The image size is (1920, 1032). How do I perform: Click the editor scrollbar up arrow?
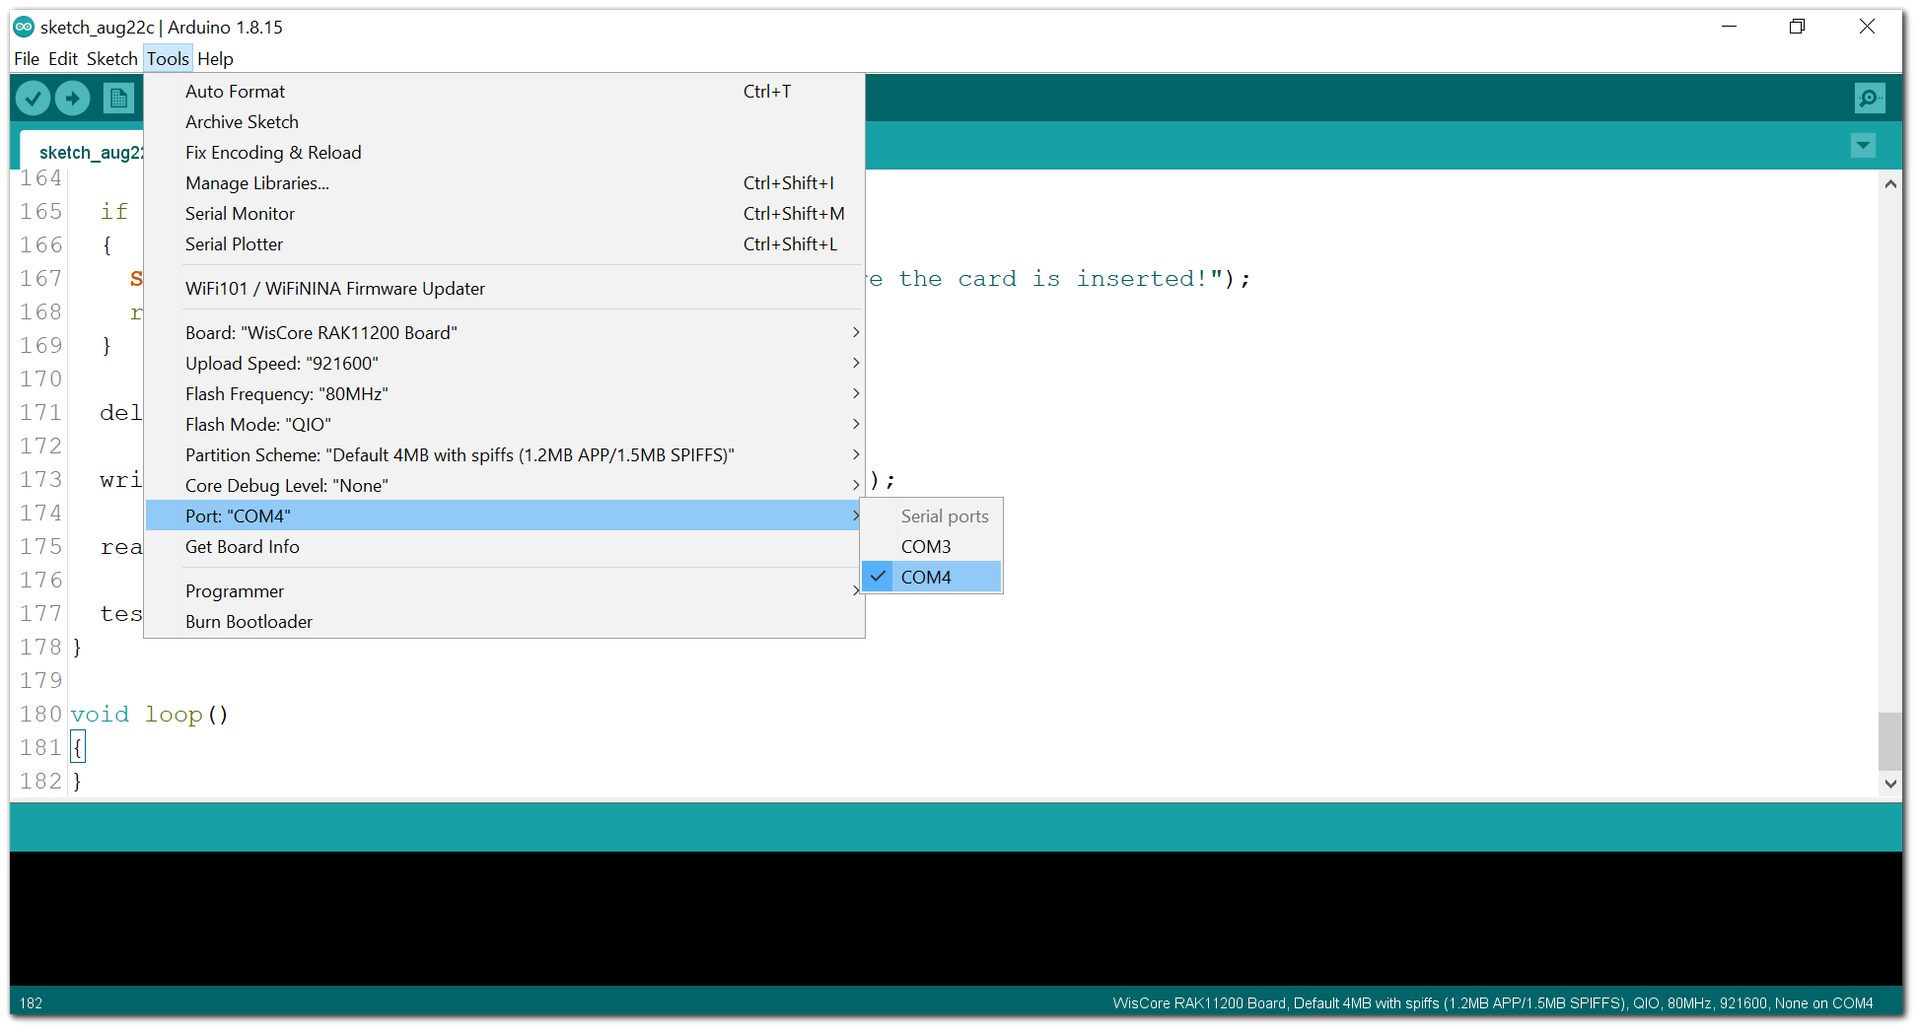click(x=1890, y=184)
